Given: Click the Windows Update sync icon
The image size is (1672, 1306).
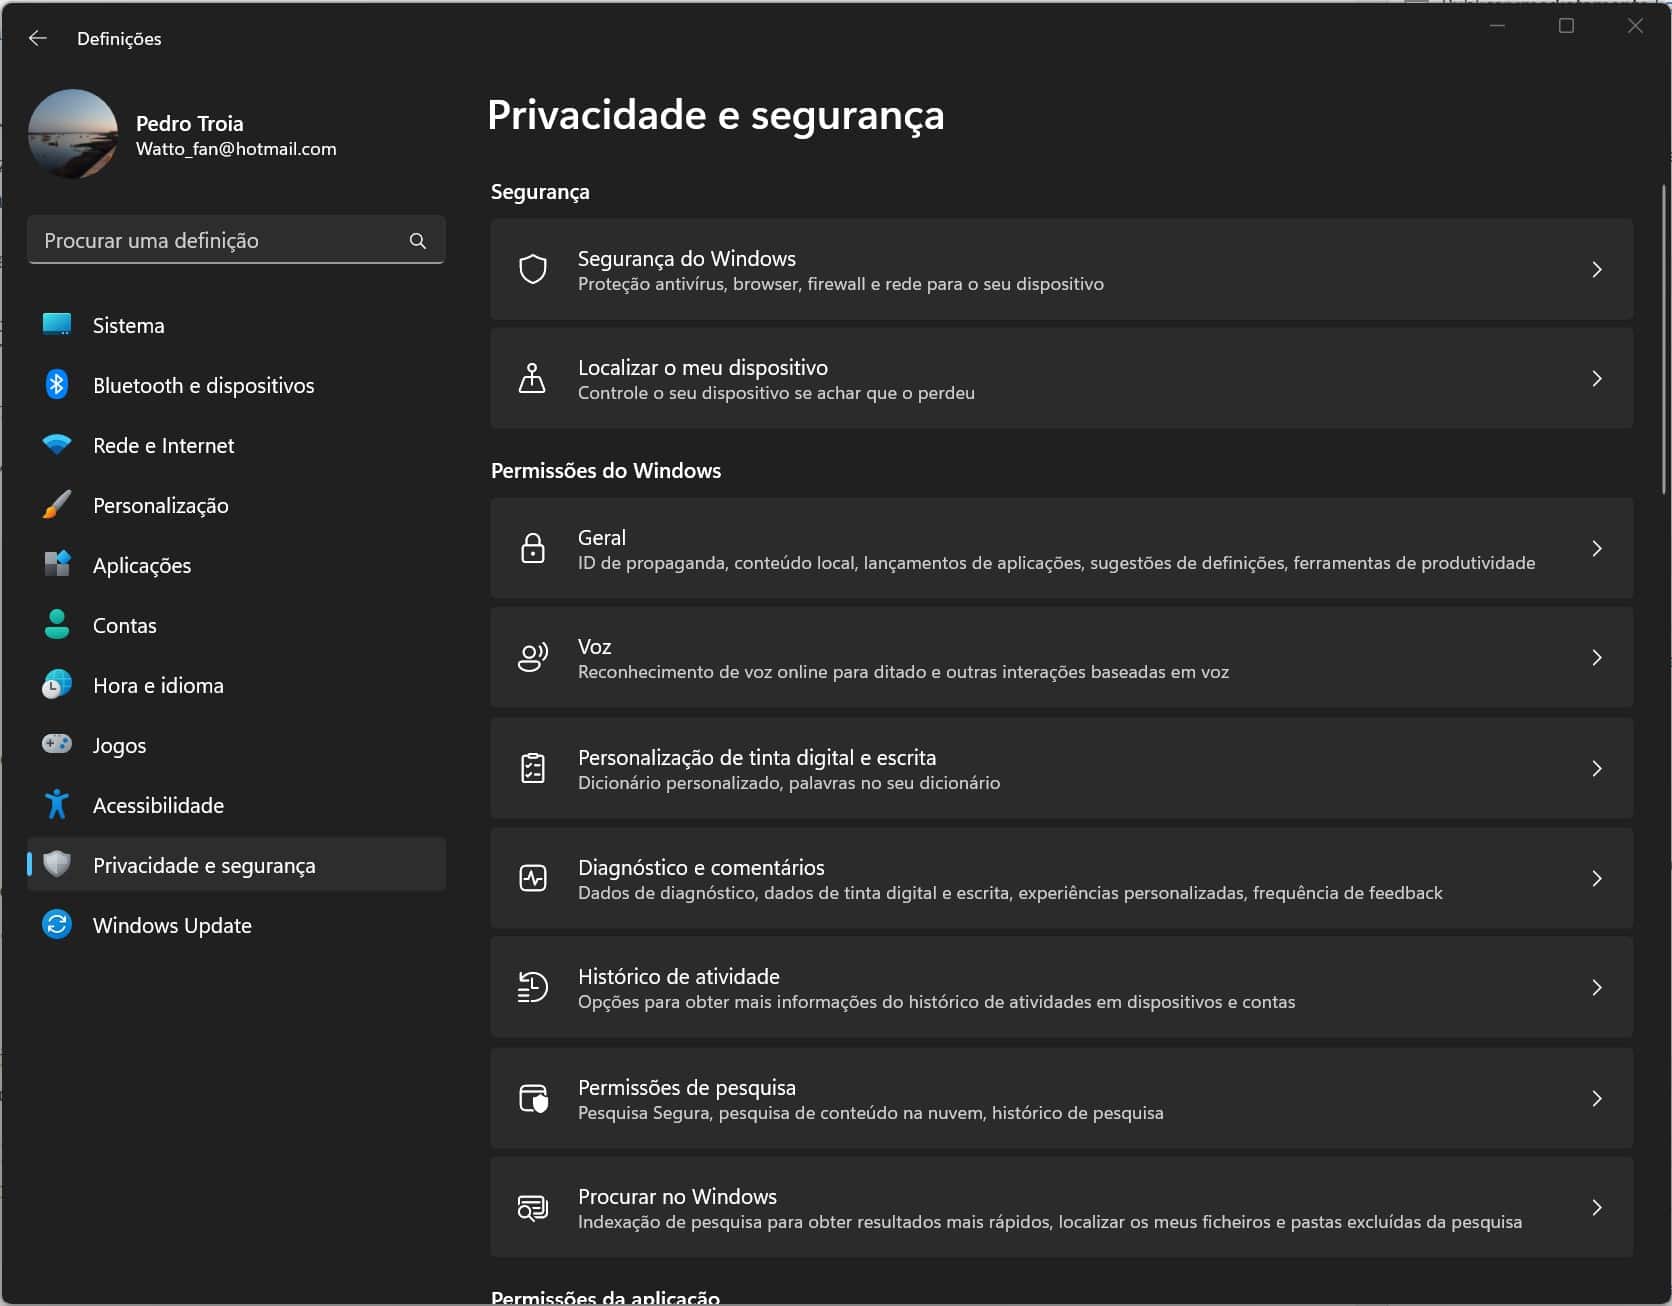Looking at the screenshot, I should click(57, 925).
